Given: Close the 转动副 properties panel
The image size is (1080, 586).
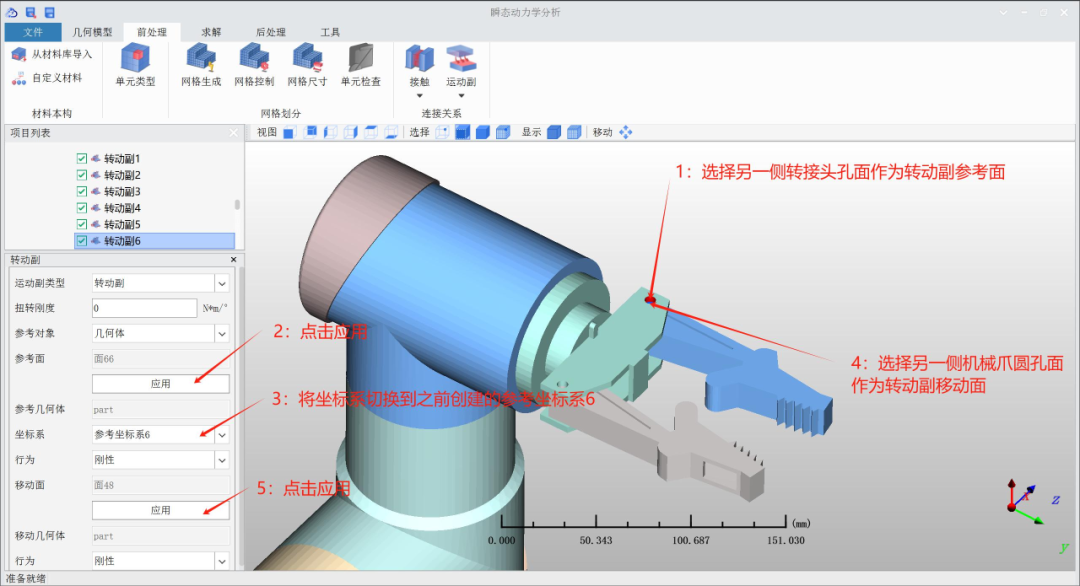Looking at the screenshot, I should (233, 260).
